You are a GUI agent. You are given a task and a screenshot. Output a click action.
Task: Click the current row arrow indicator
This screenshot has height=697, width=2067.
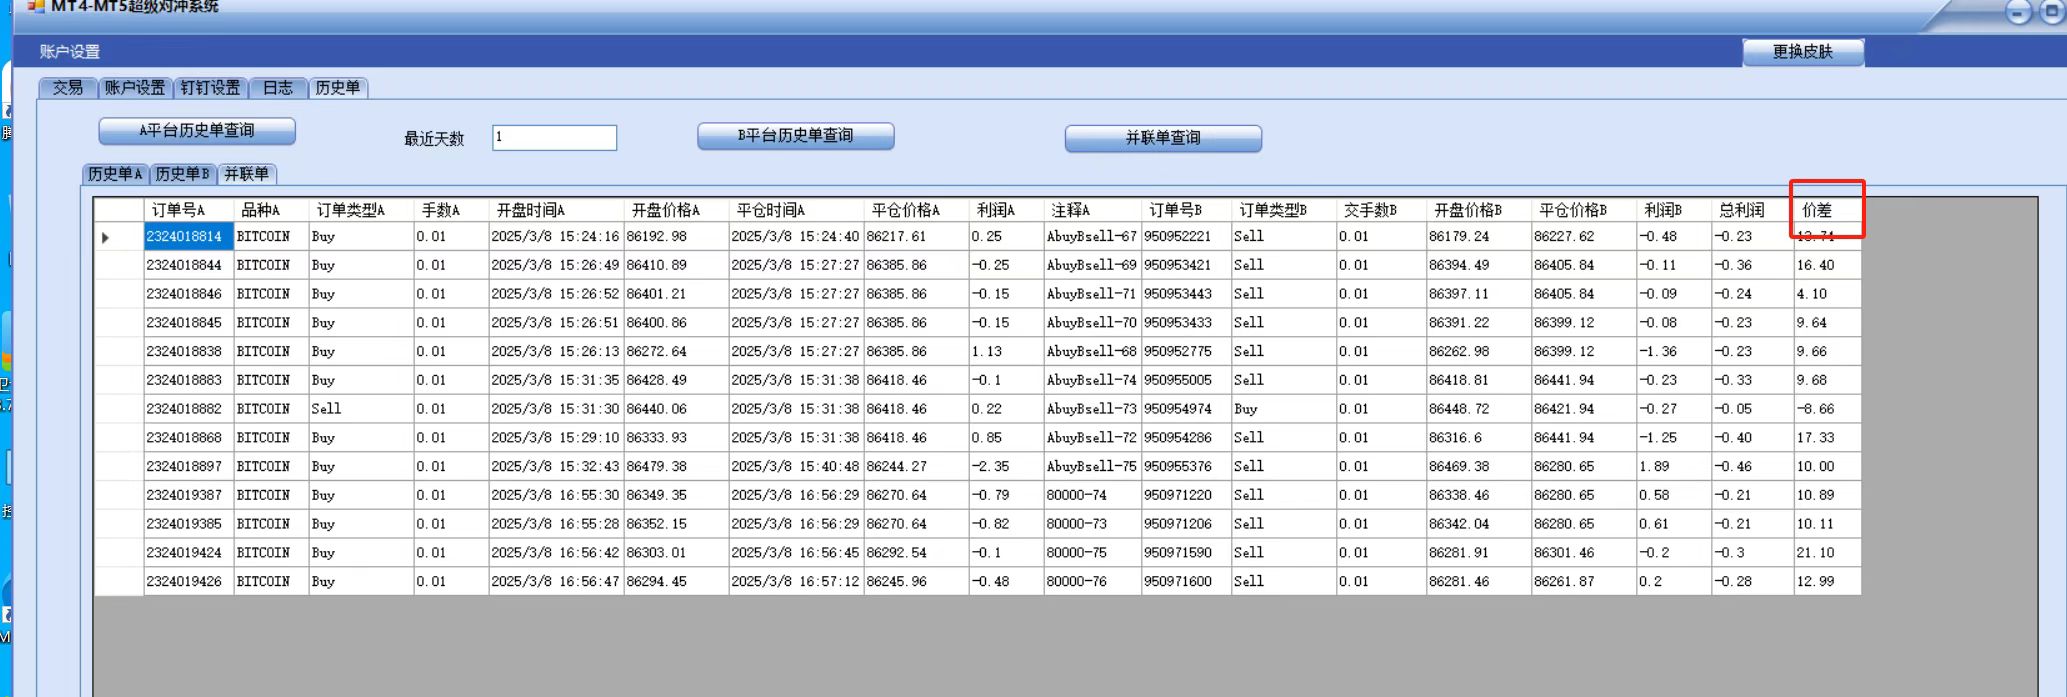106,238
